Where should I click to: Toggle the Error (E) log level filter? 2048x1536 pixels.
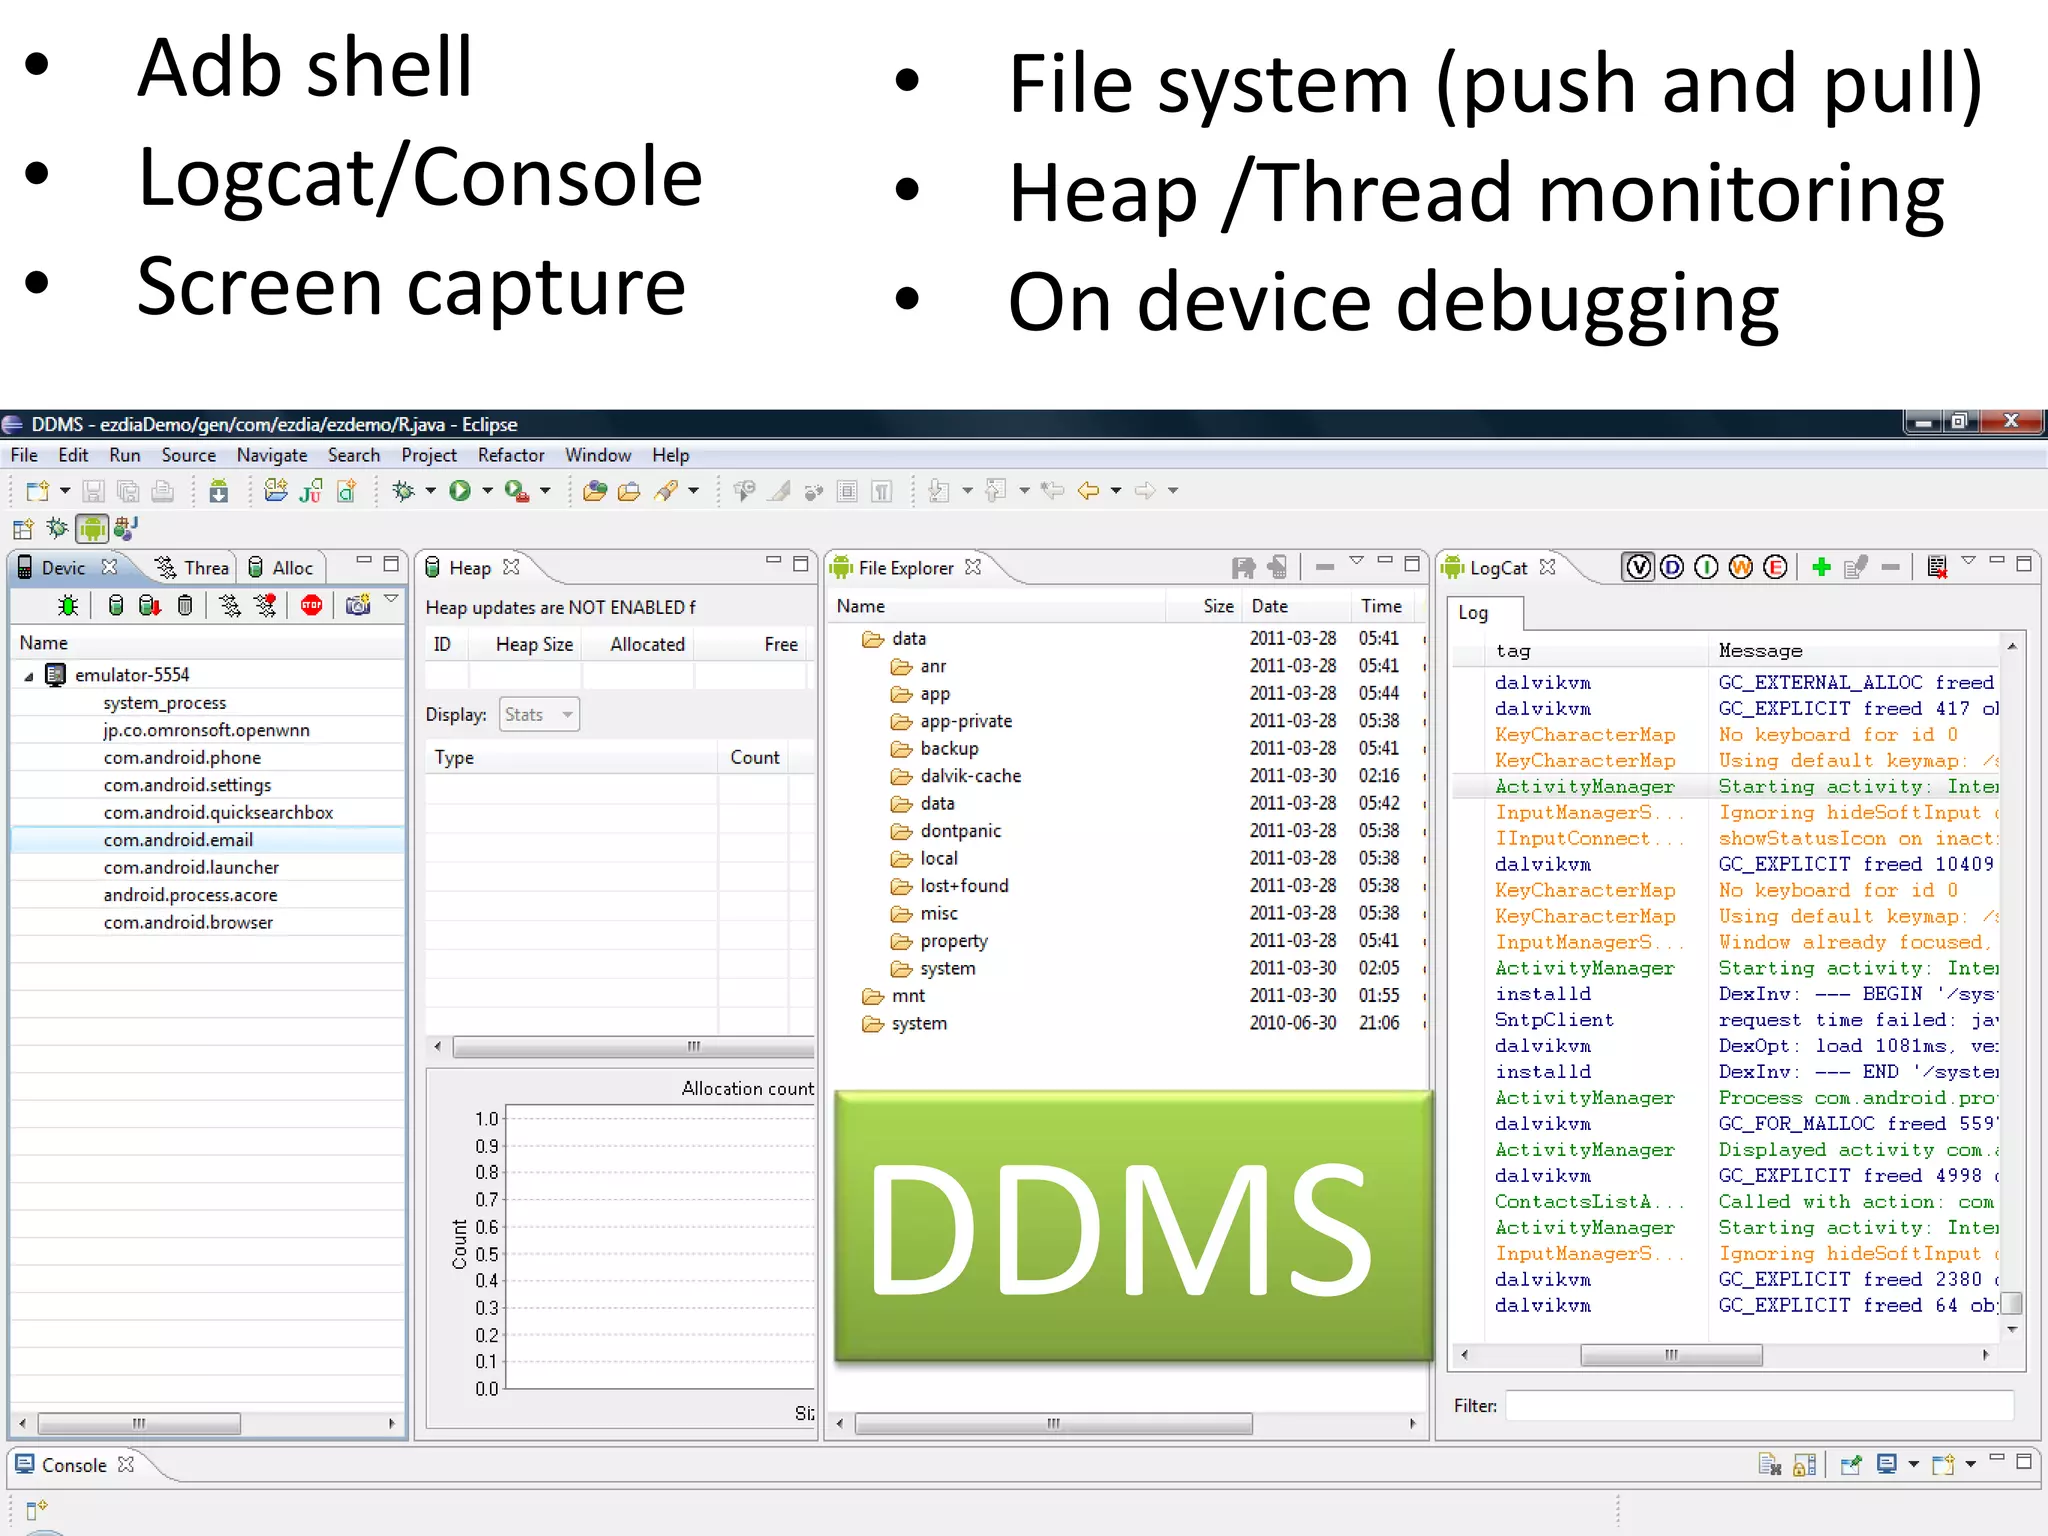click(x=1775, y=568)
